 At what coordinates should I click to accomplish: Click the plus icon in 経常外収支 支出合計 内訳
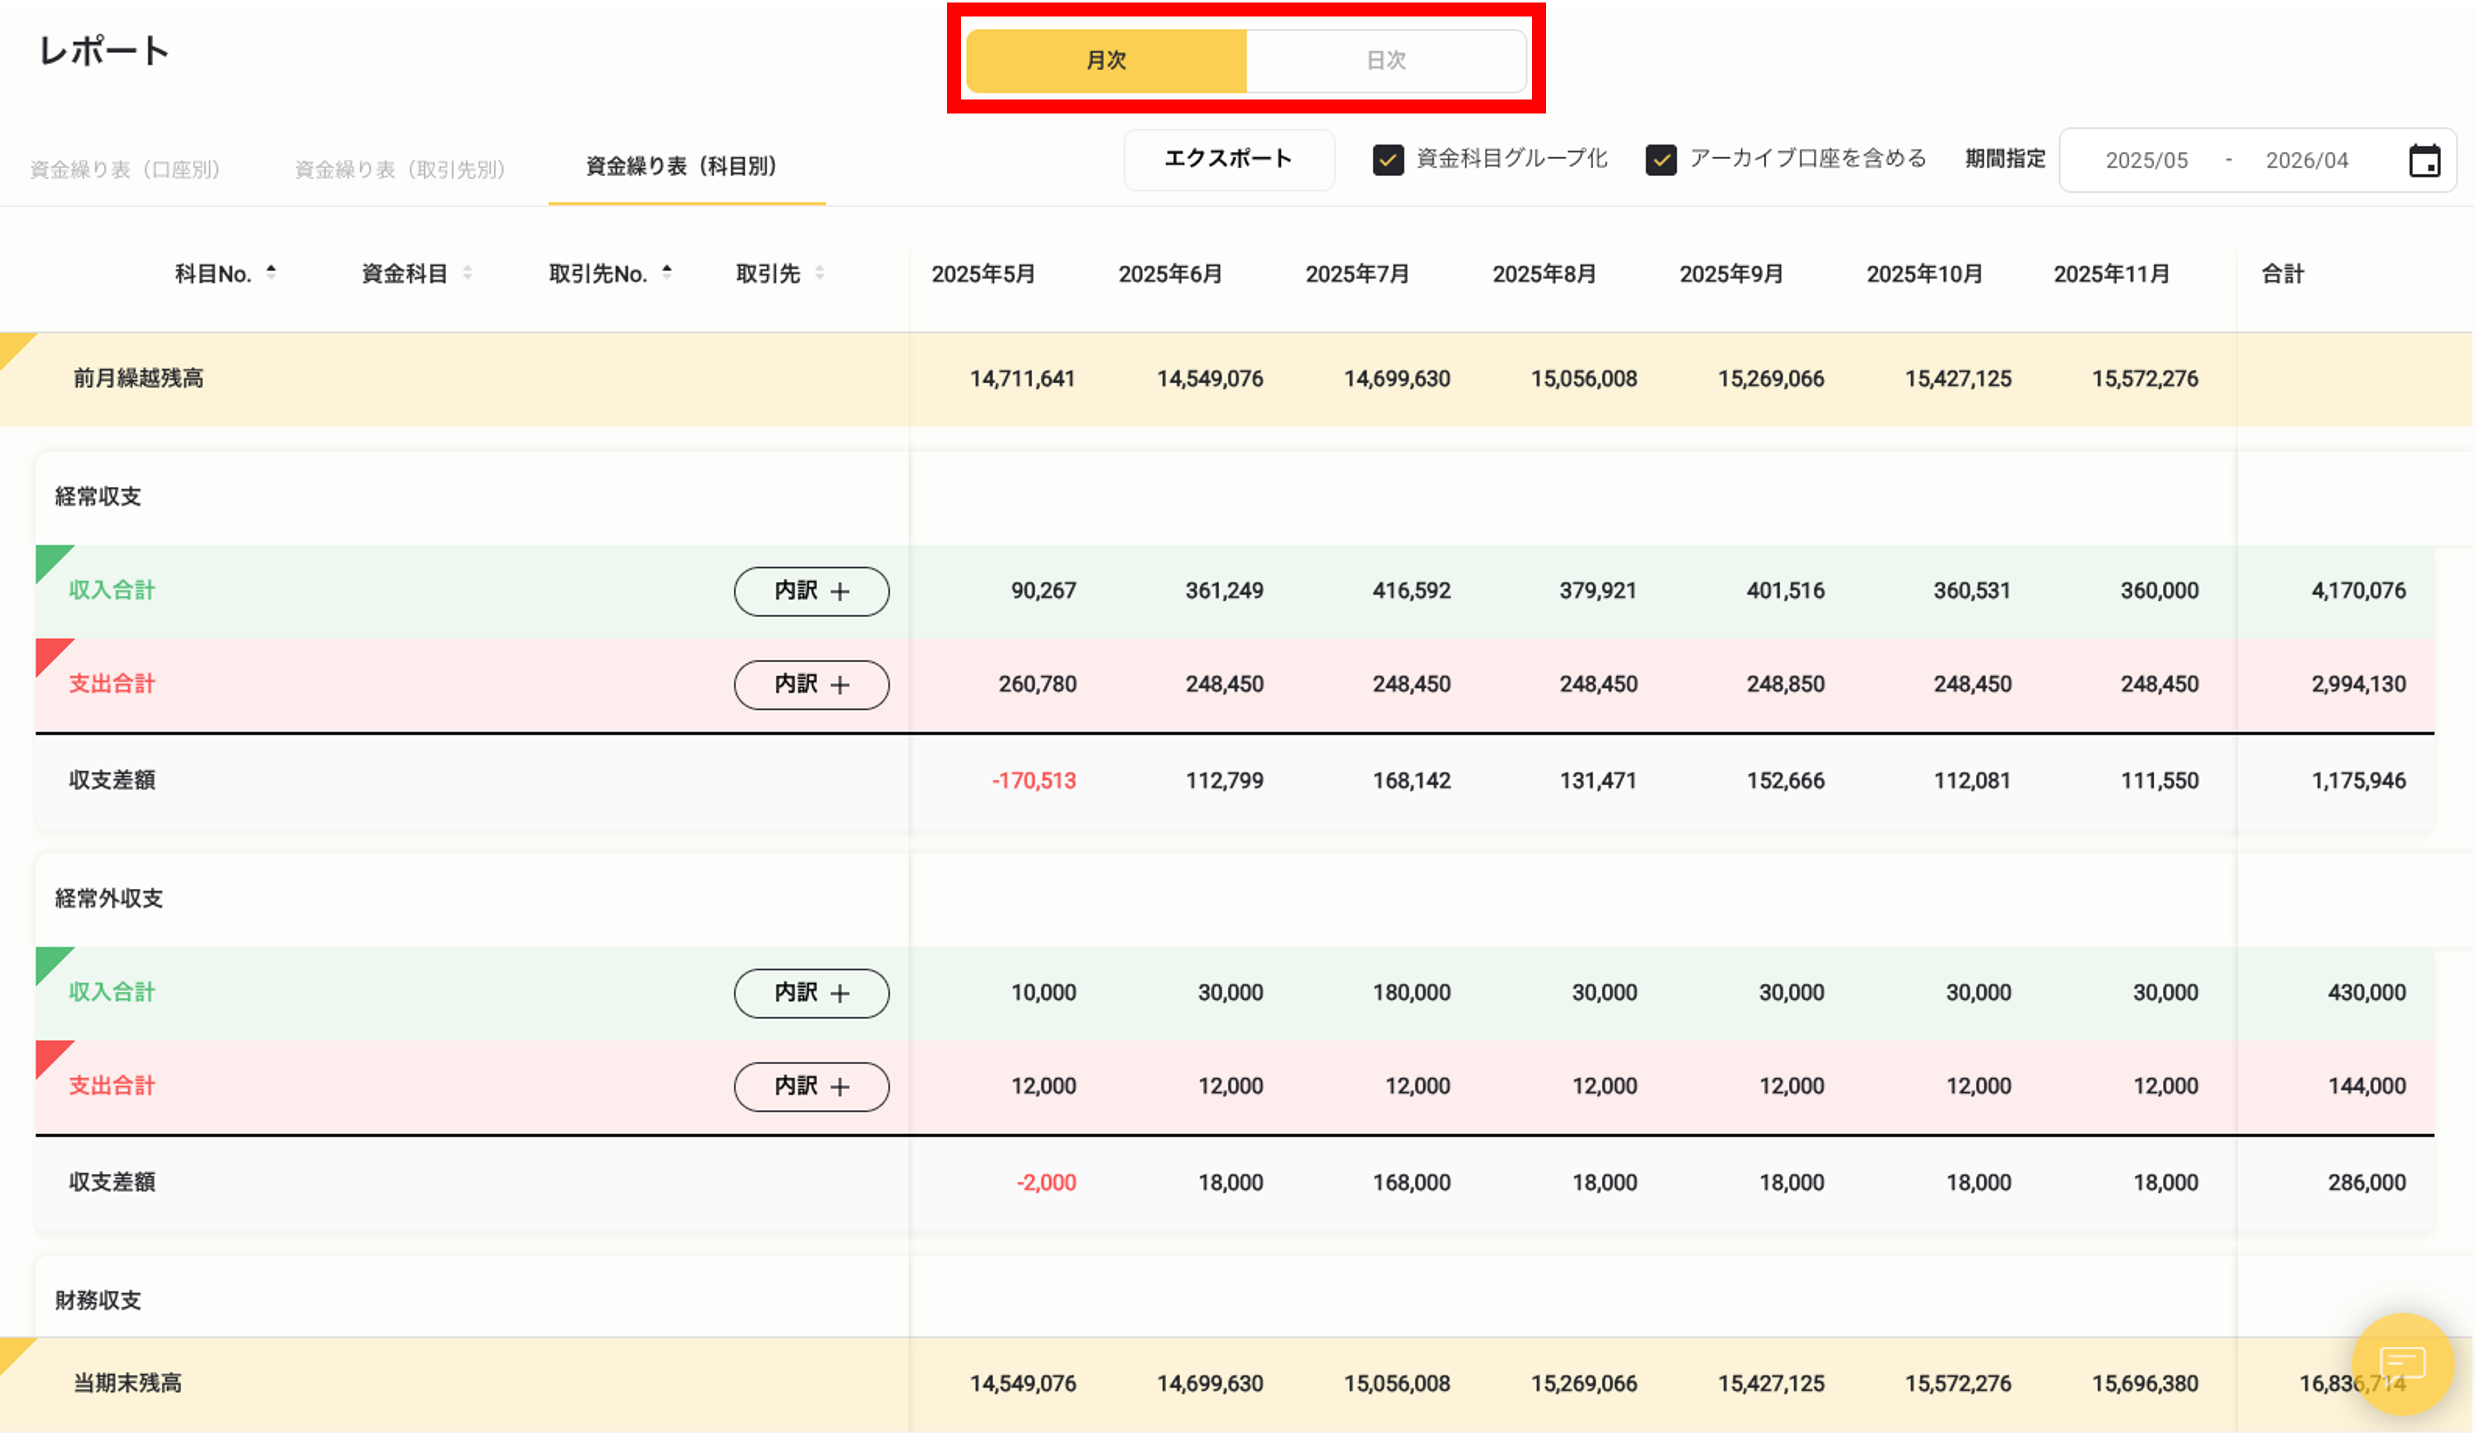pos(840,1086)
